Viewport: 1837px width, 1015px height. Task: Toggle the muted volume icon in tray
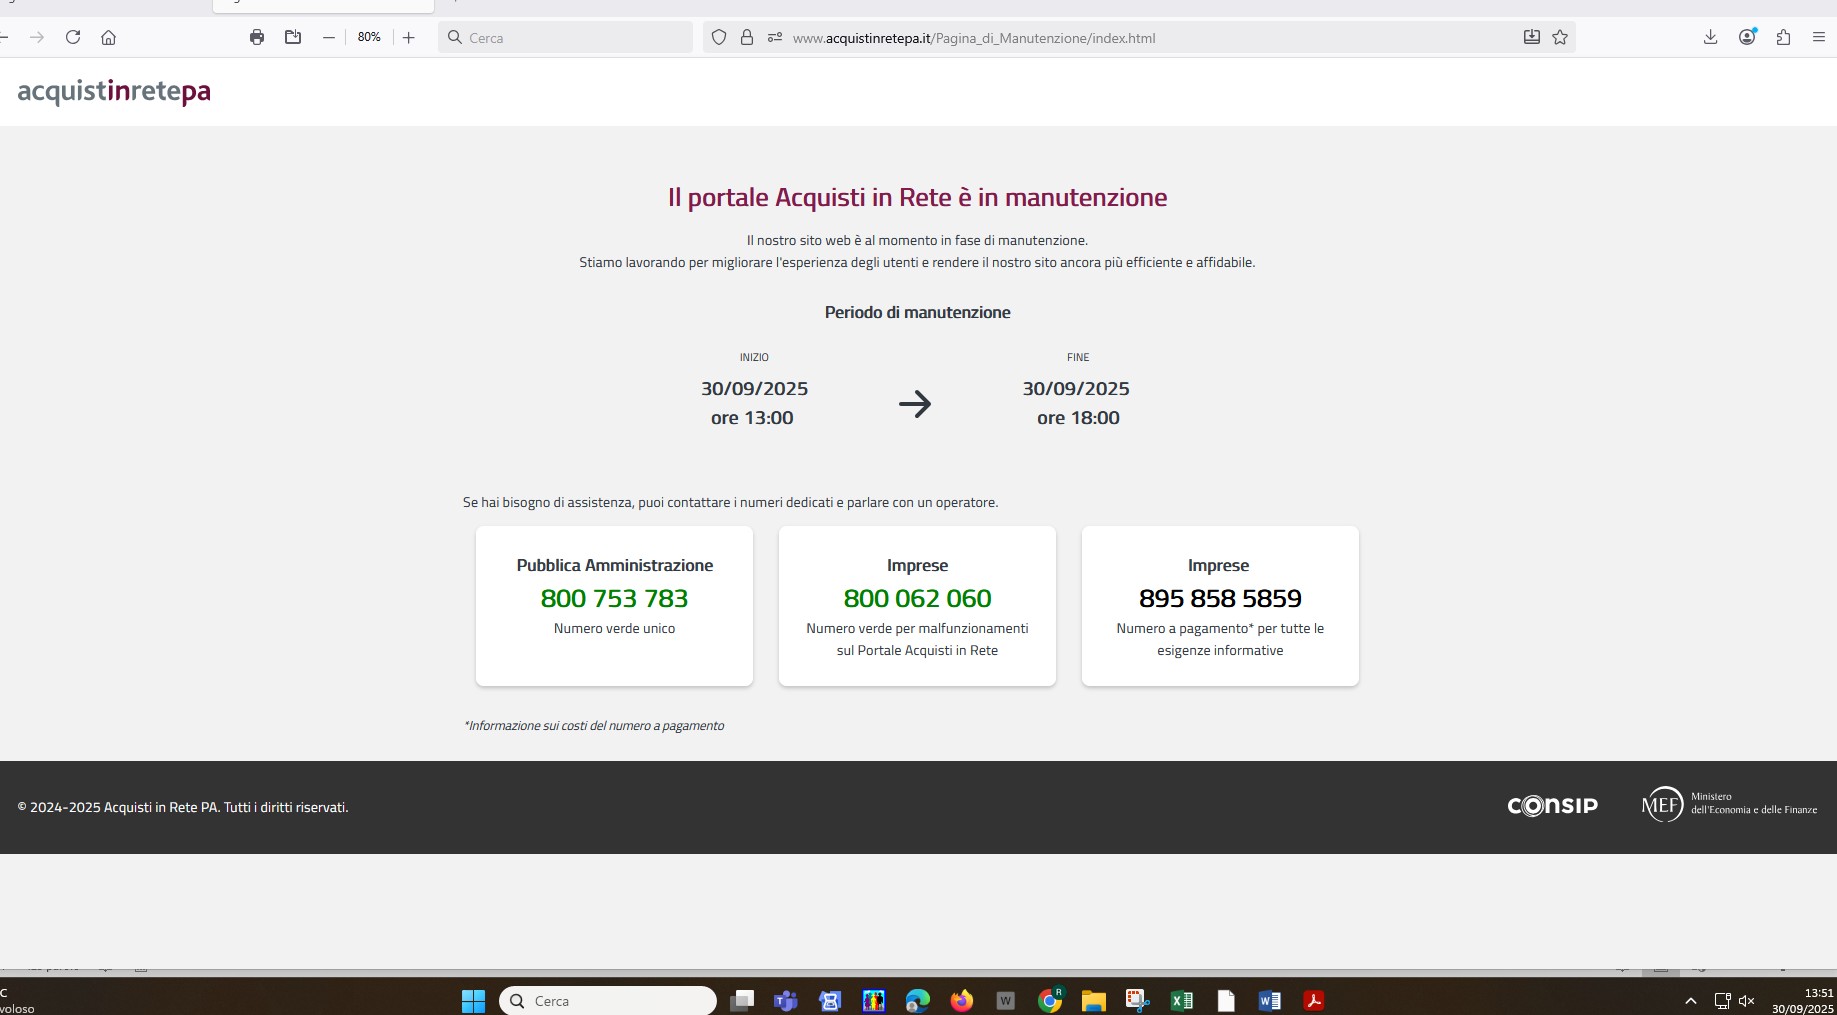(1747, 1000)
